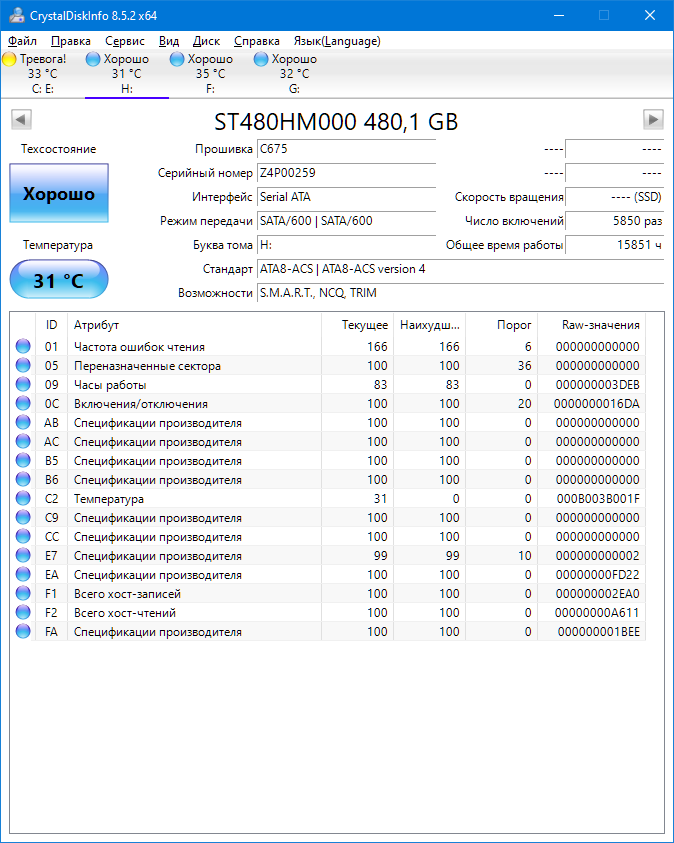Click transfer mode field SATA/600 | SATA/600
Screen dimensions: 674x843
[x=346, y=221]
